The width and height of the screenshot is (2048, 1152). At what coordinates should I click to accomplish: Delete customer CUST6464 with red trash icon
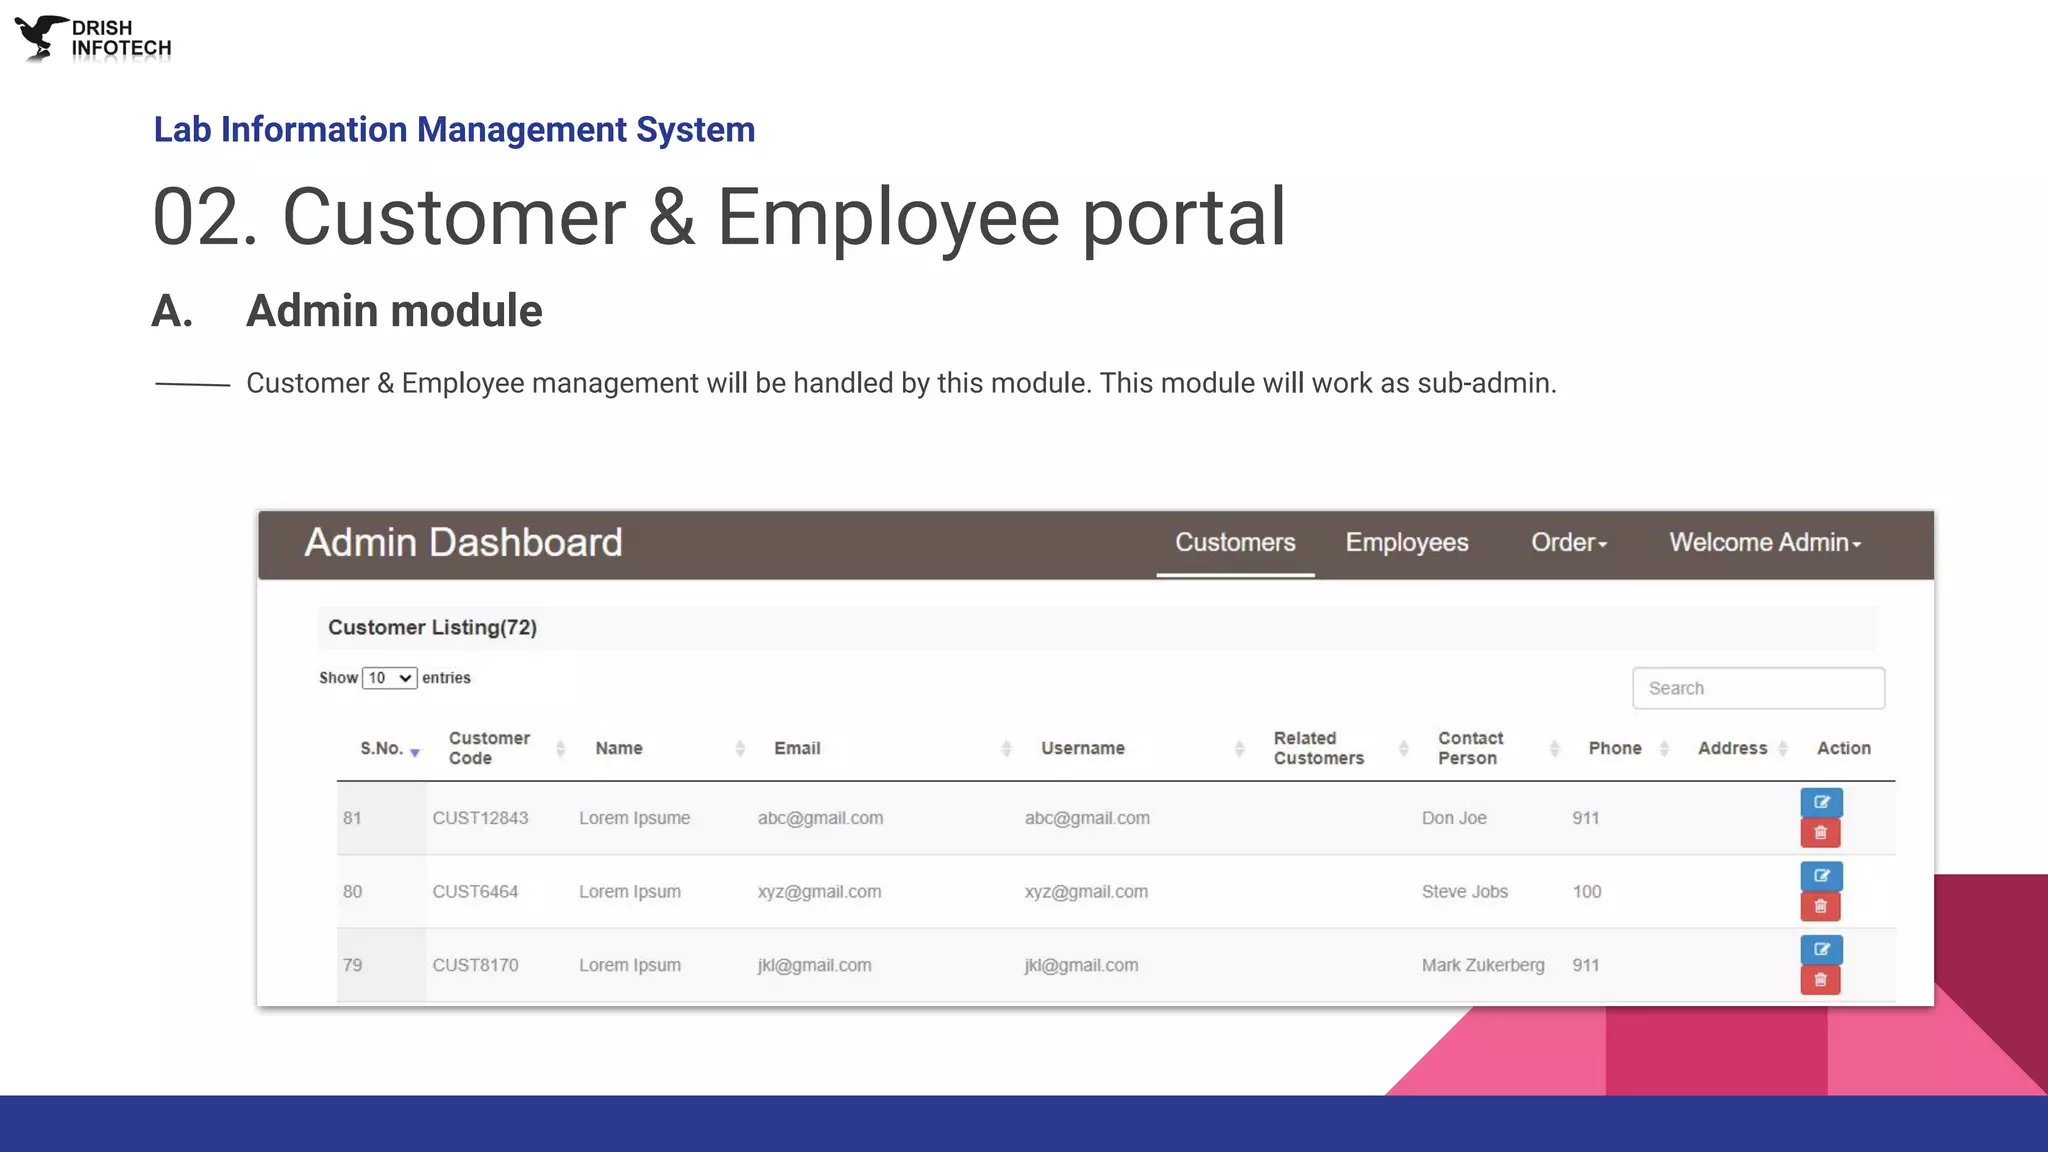tap(1821, 907)
